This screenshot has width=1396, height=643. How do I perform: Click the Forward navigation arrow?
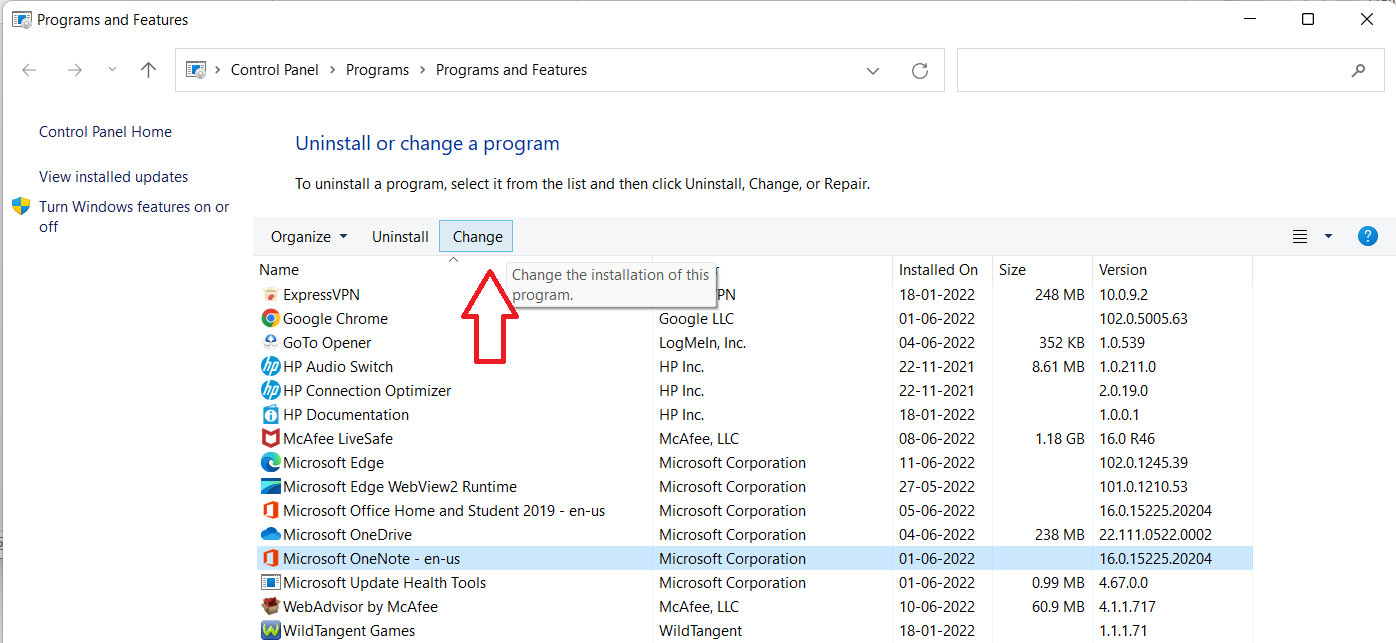point(74,70)
